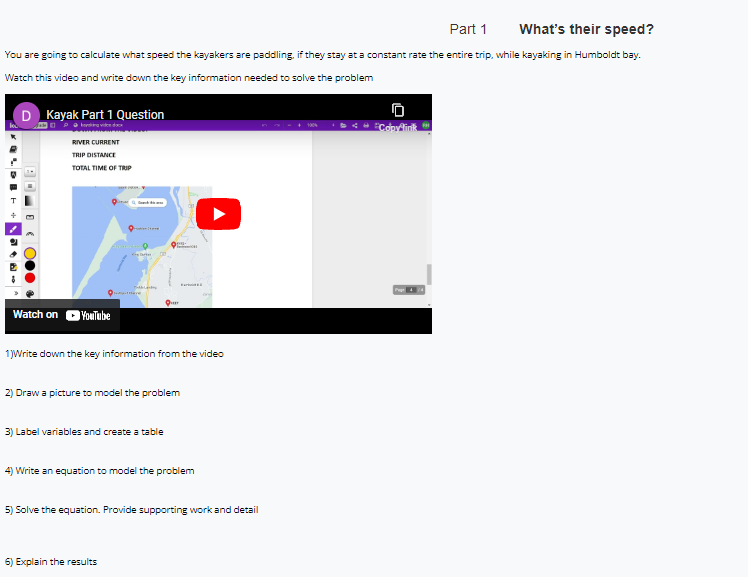Select the signature pen tool in video toolbar
This screenshot has width=748, height=577.
(13, 279)
